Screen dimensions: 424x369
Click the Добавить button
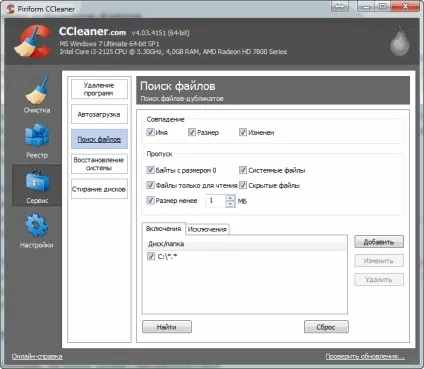379,242
